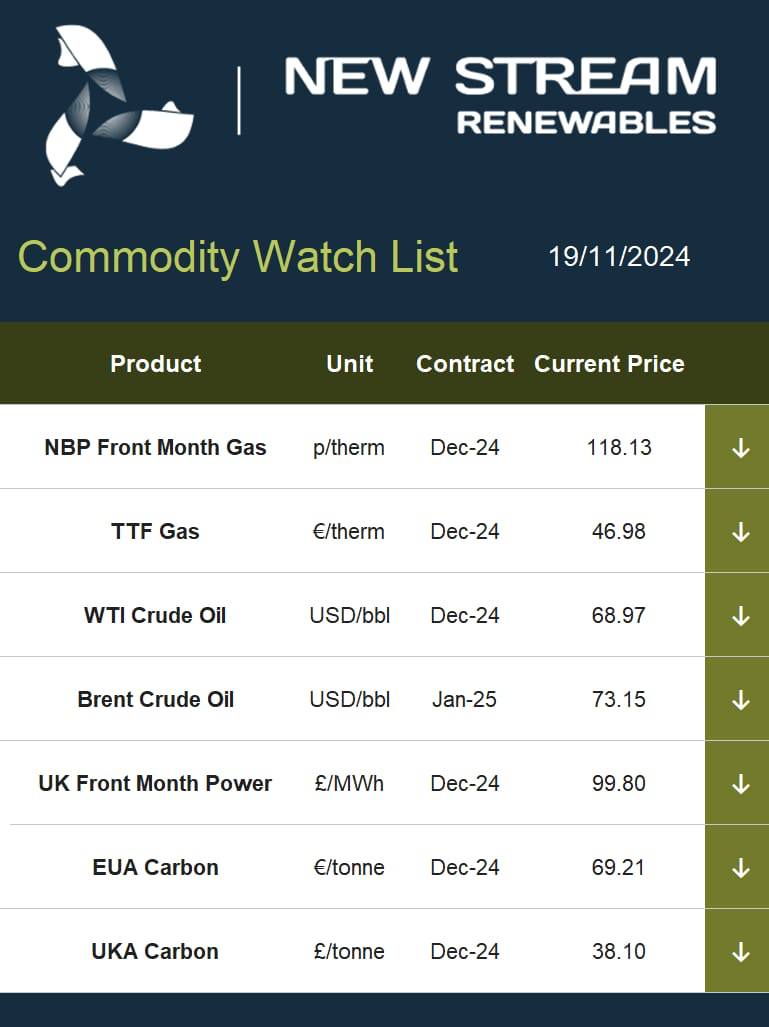Select the Unit column header
The height and width of the screenshot is (1027, 769).
(x=350, y=364)
